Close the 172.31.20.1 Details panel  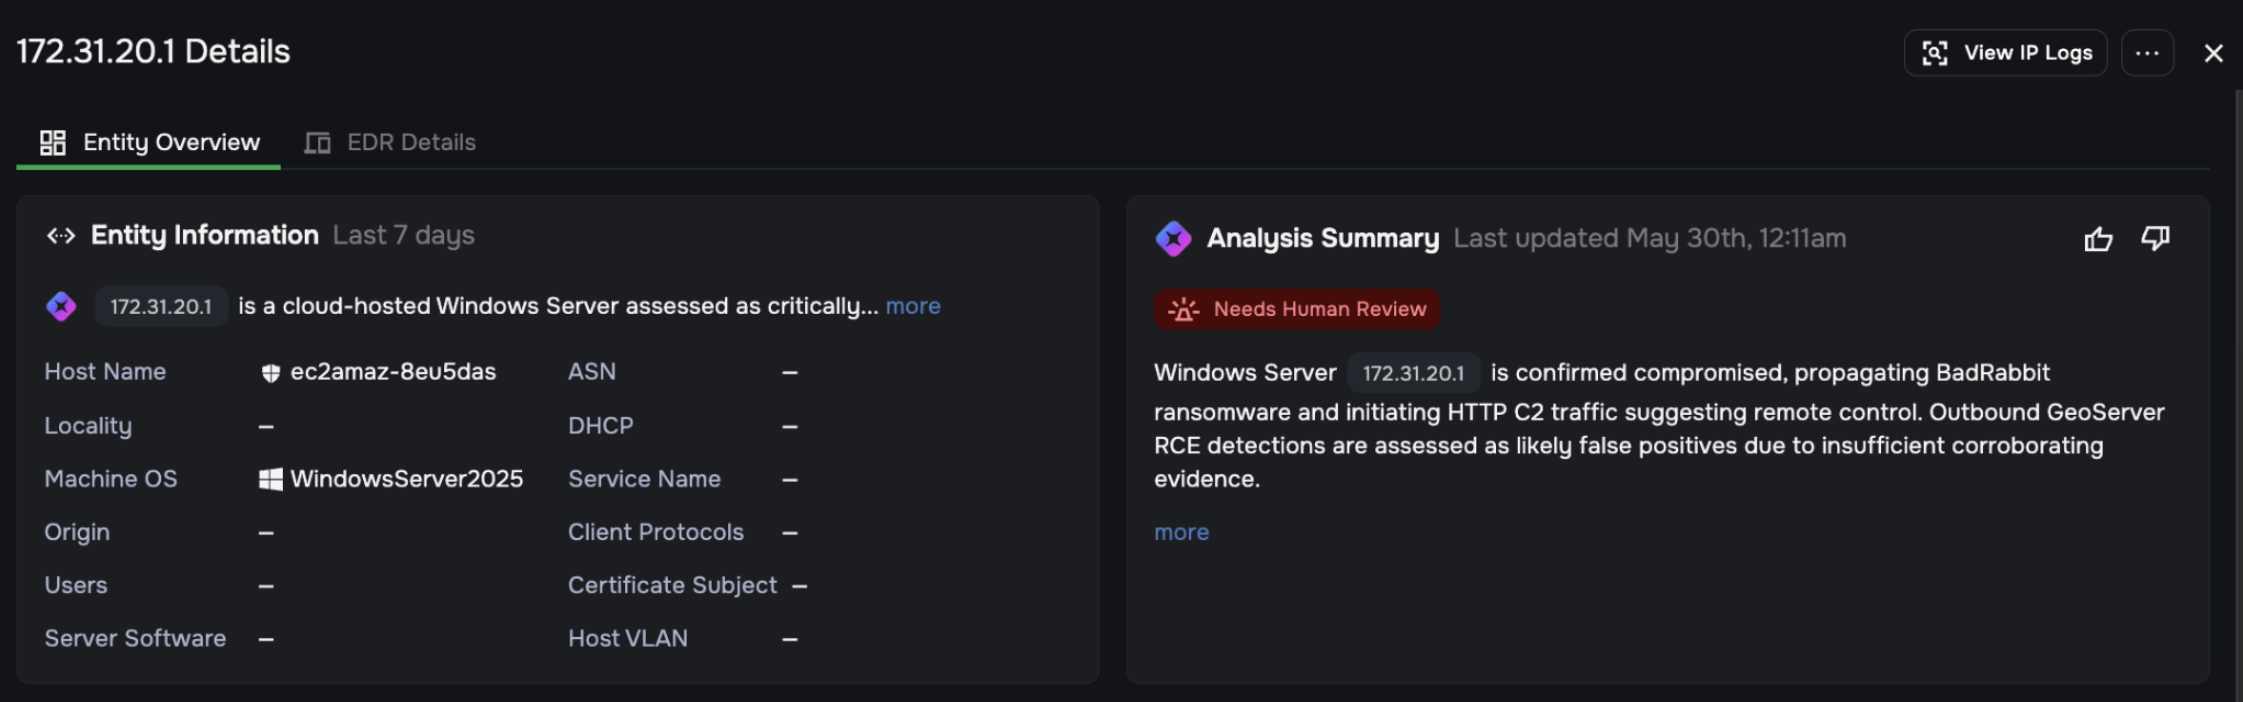2213,53
